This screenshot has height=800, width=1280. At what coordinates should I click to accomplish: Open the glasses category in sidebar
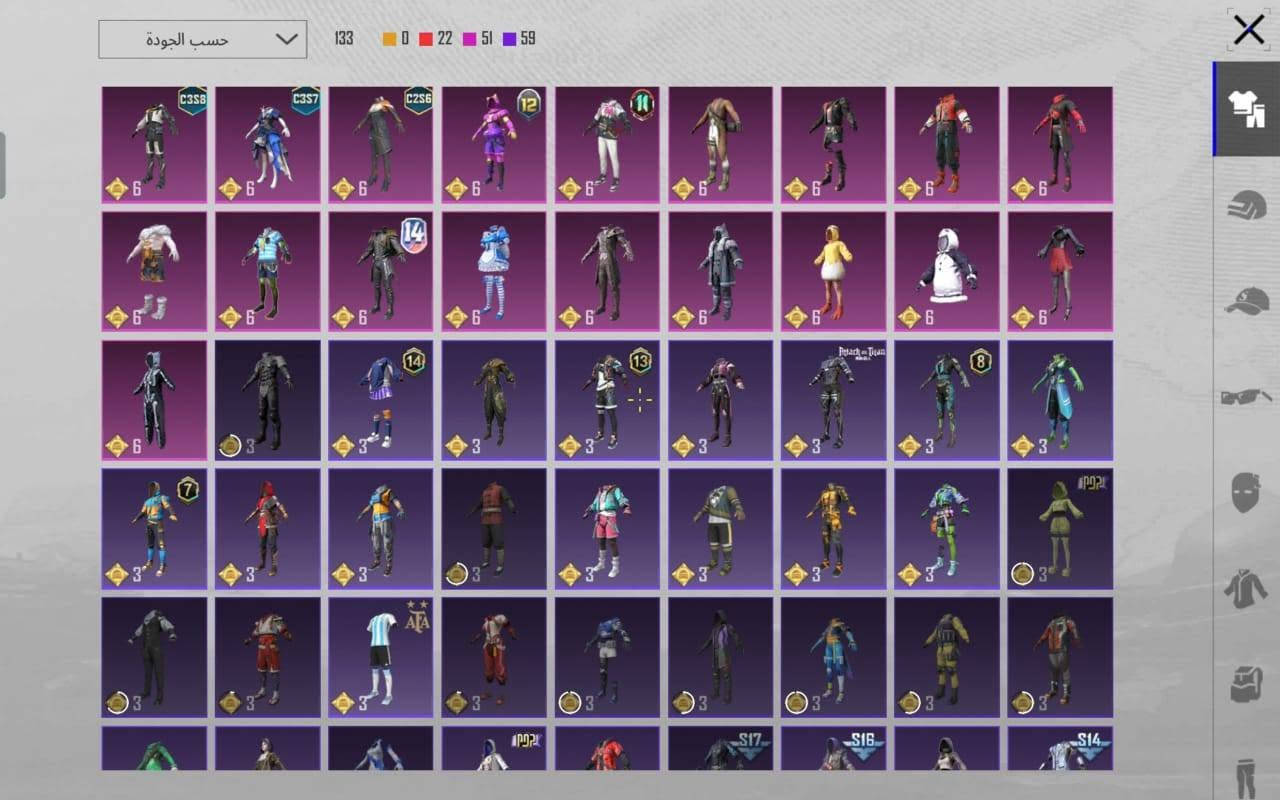point(1246,396)
